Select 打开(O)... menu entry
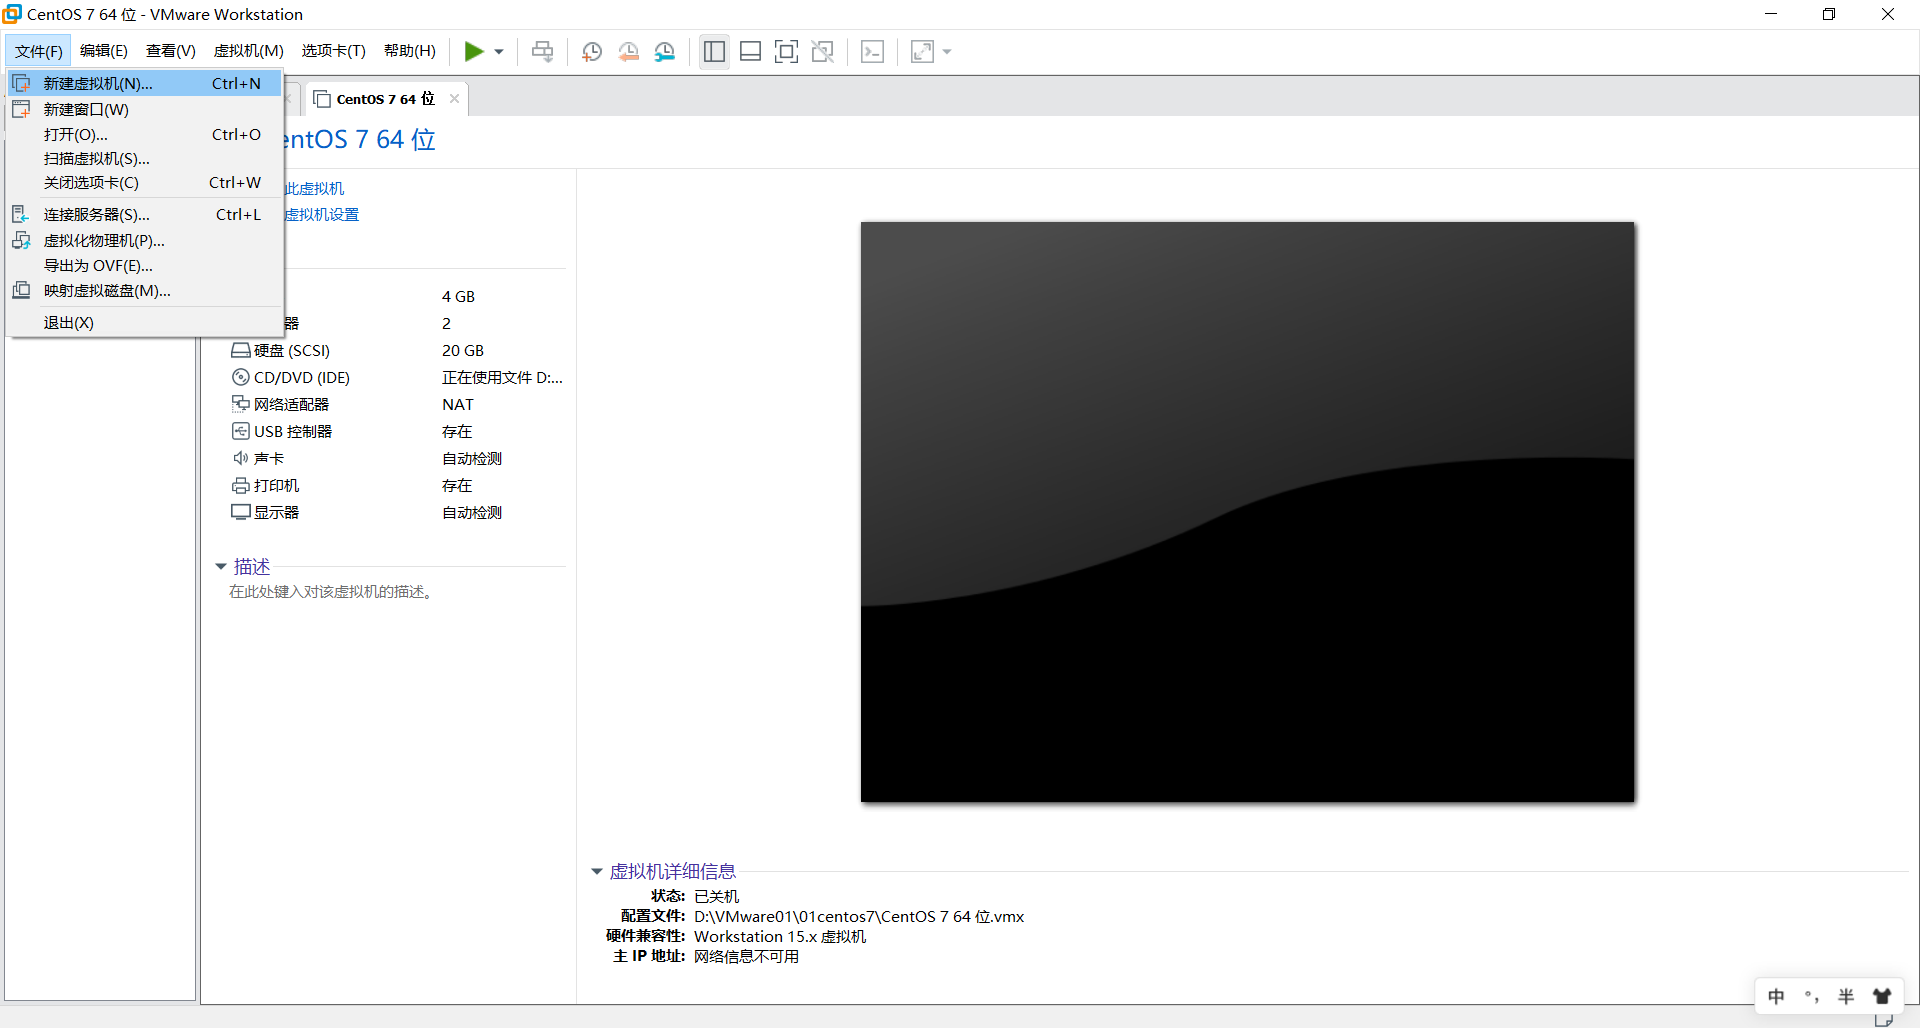The image size is (1920, 1028). 145,134
